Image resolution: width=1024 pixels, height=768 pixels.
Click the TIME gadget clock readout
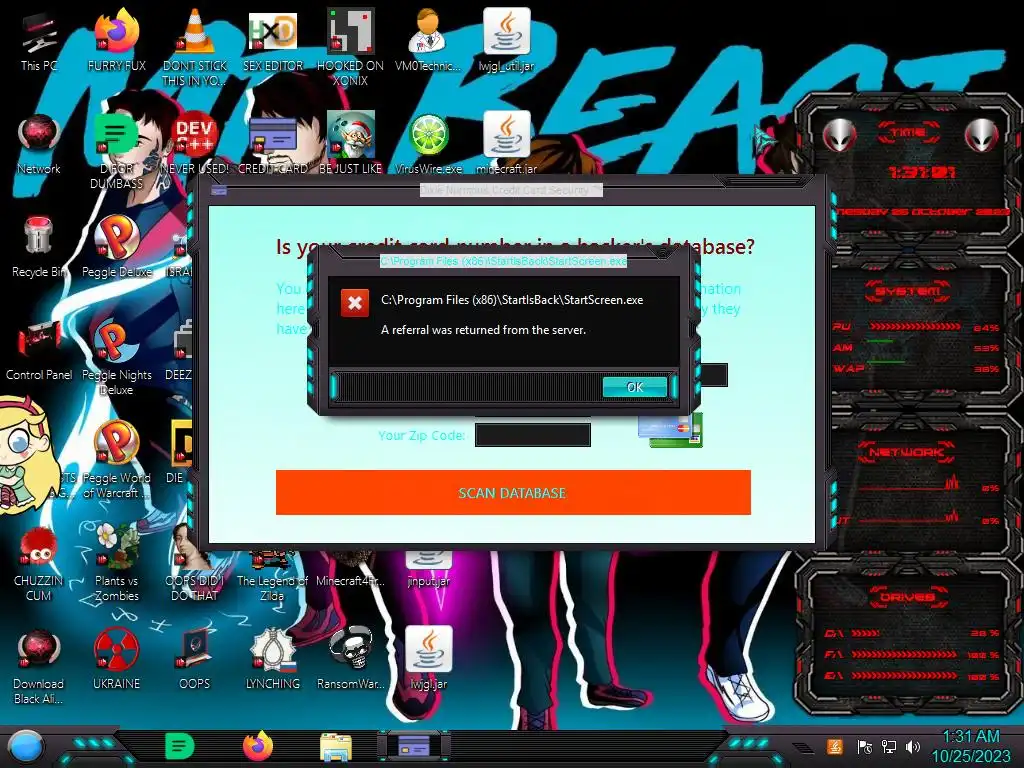pos(921,172)
